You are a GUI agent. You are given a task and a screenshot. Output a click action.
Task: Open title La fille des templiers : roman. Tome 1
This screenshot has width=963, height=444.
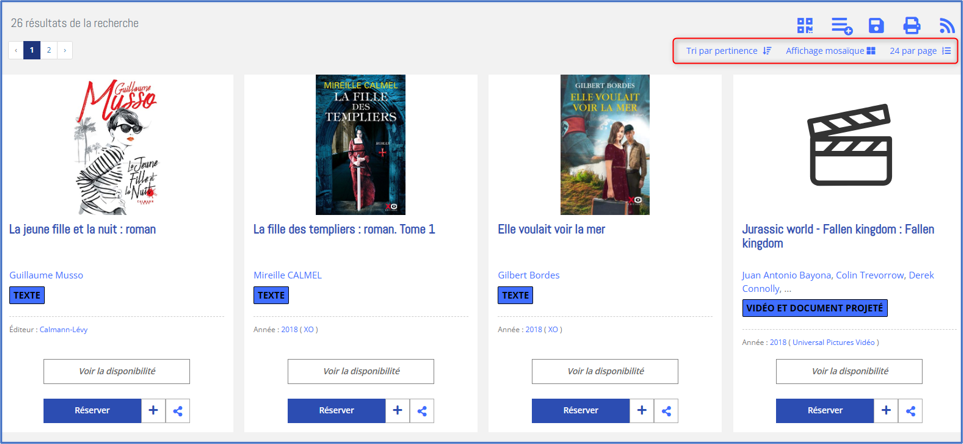pos(344,230)
